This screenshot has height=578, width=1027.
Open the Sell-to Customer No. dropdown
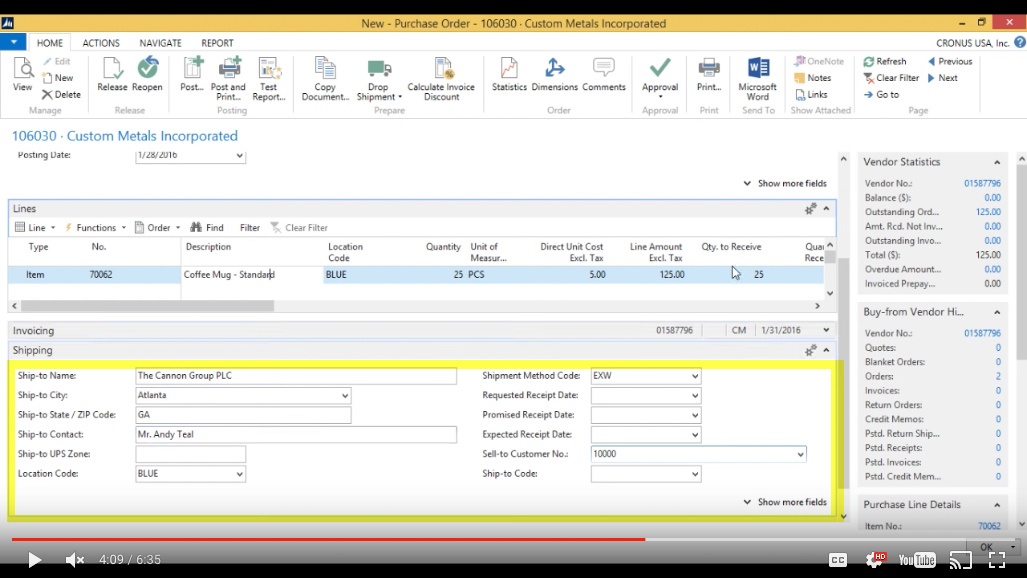tap(800, 454)
